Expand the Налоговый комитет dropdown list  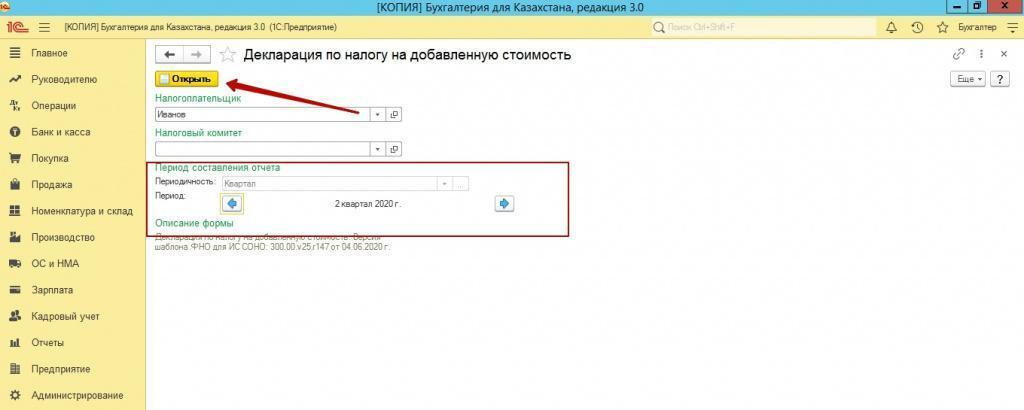(x=377, y=149)
